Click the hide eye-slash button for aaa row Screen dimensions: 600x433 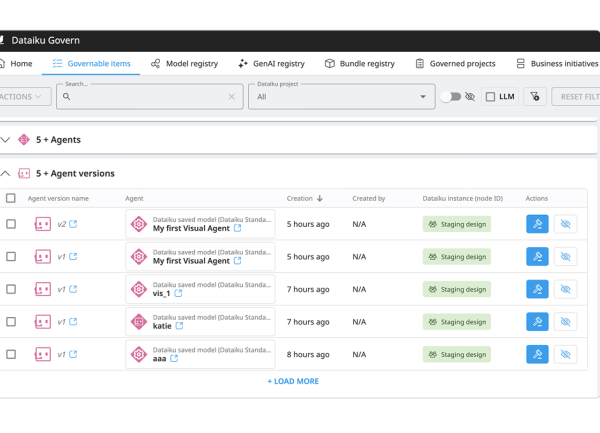point(565,354)
